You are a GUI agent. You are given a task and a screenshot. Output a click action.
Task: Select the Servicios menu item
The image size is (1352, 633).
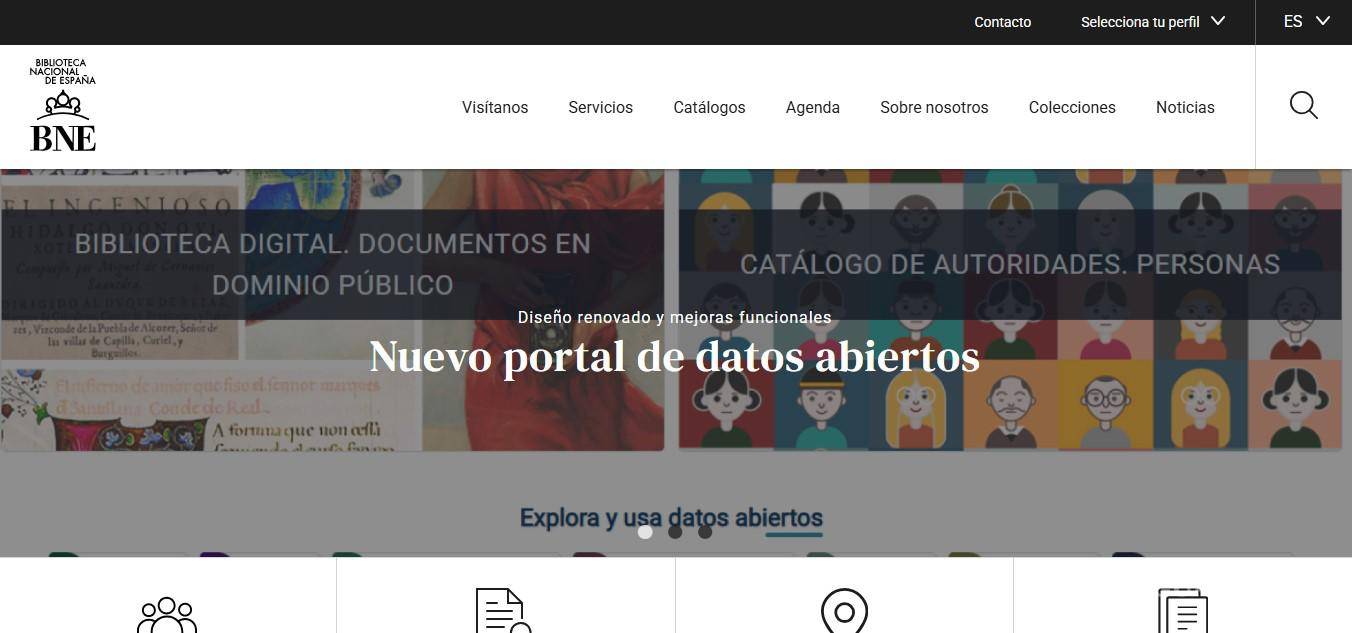[600, 107]
